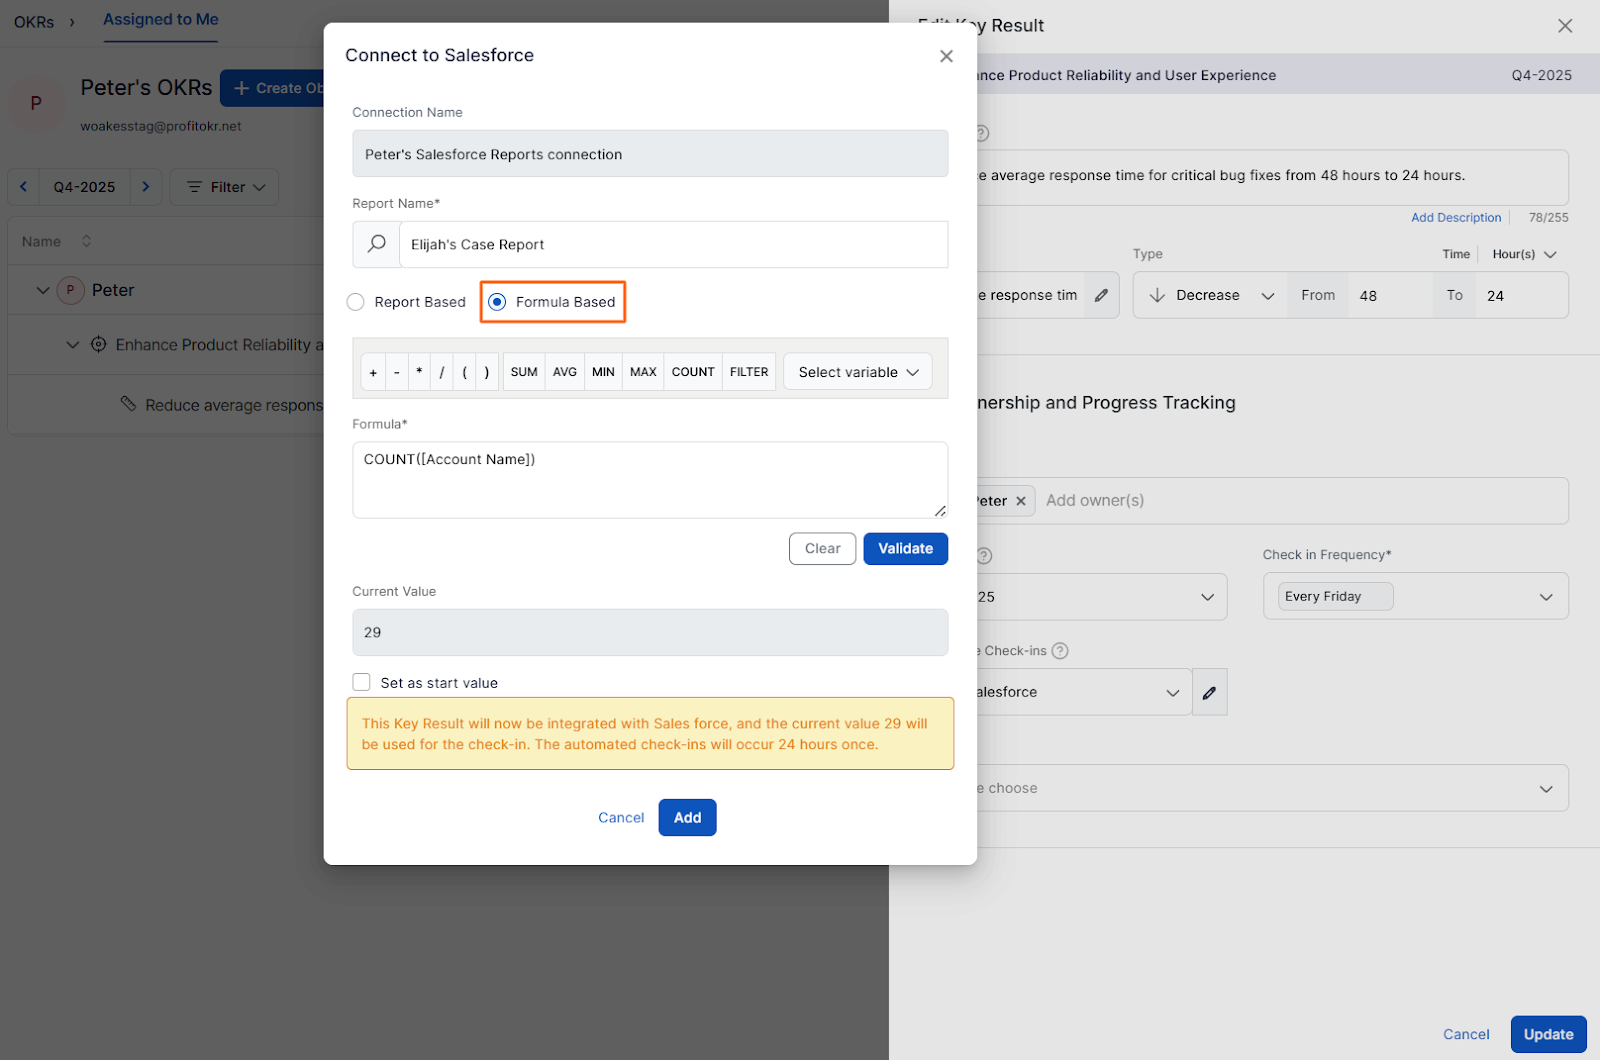Switch to the Assigned to Me tab
Image resolution: width=1600 pixels, height=1060 pixels.
(161, 20)
